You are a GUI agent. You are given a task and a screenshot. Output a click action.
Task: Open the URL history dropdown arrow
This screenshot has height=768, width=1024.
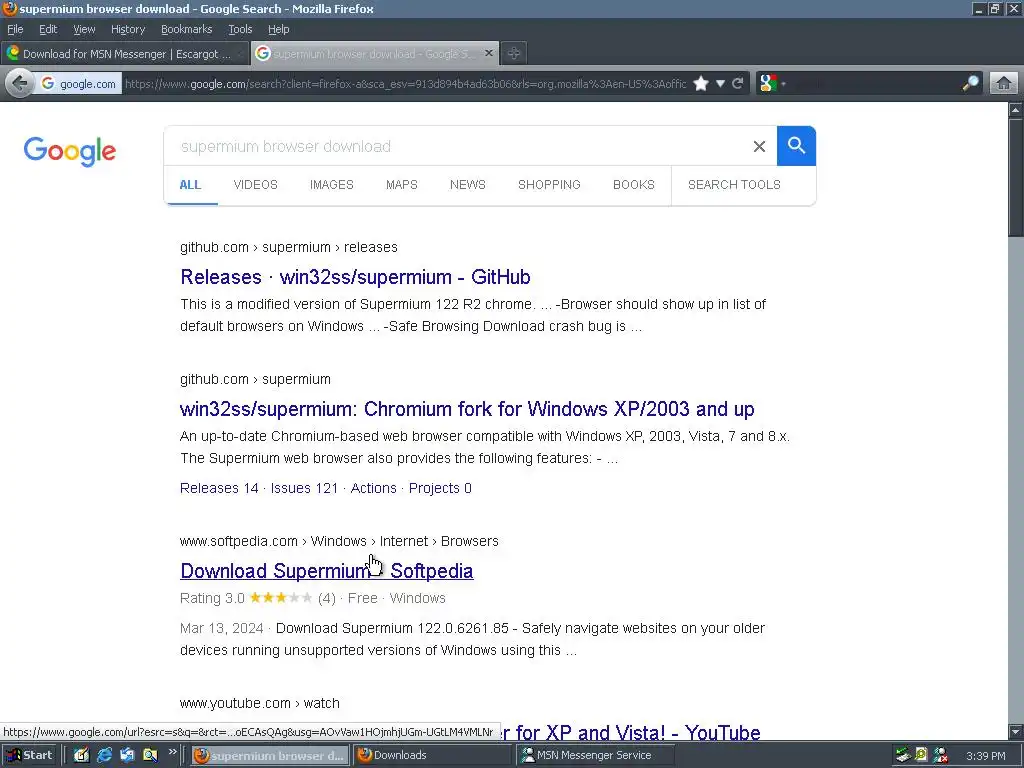(720, 84)
